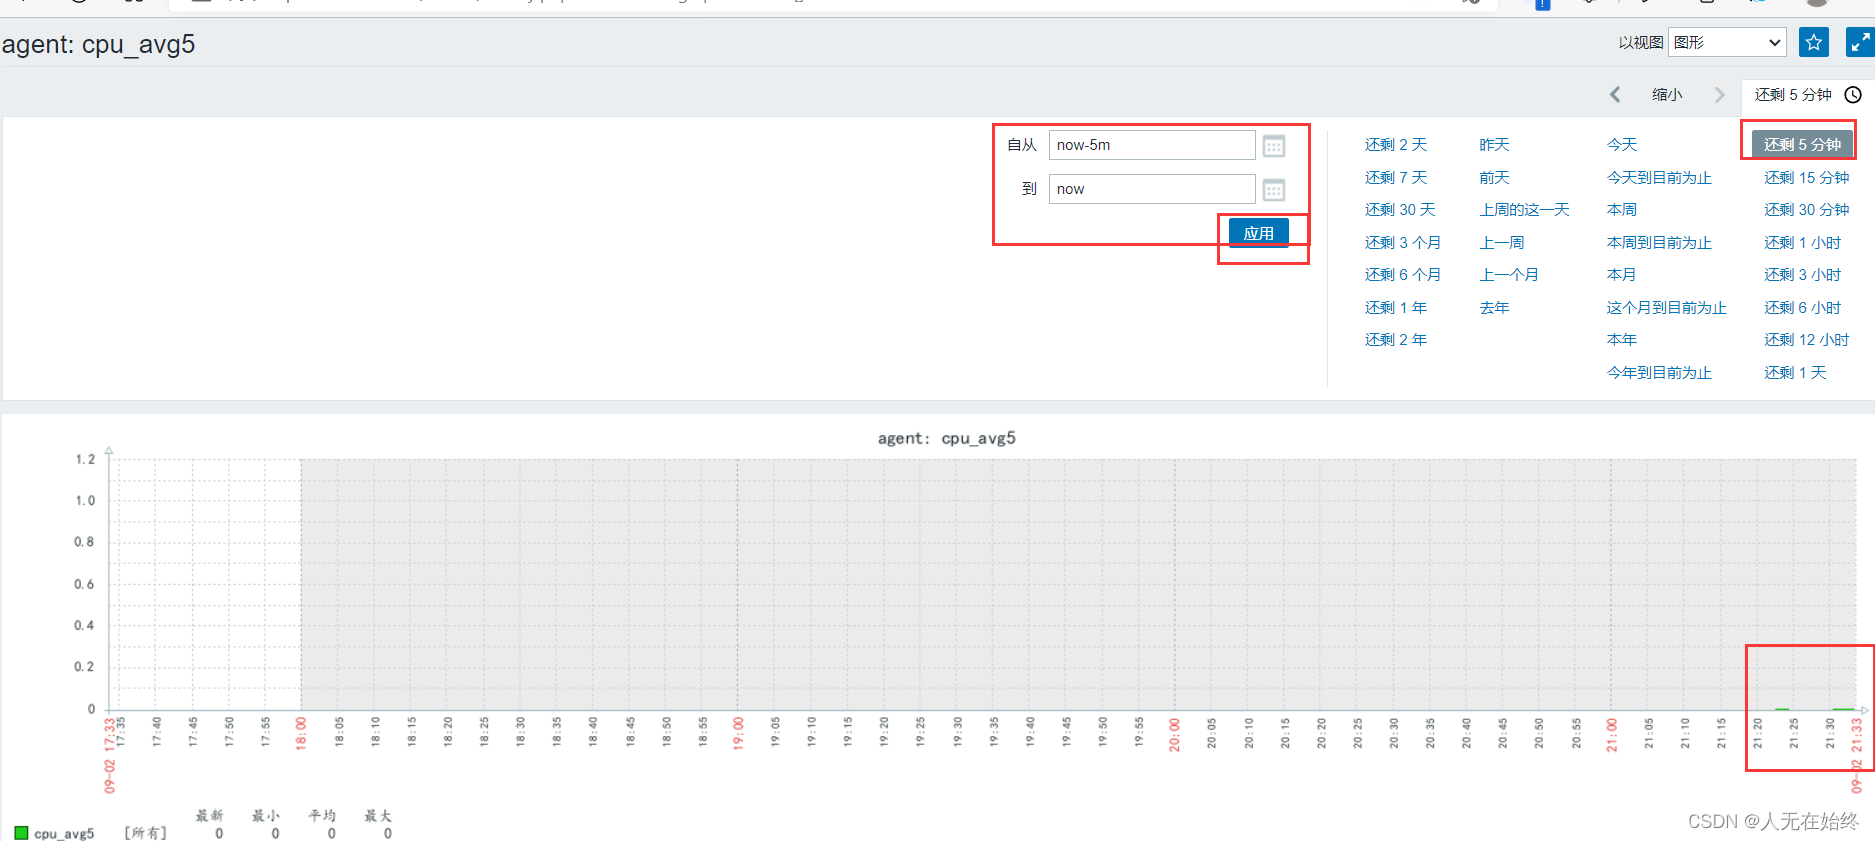Select 还剩 30 天 time range

pos(1400,209)
